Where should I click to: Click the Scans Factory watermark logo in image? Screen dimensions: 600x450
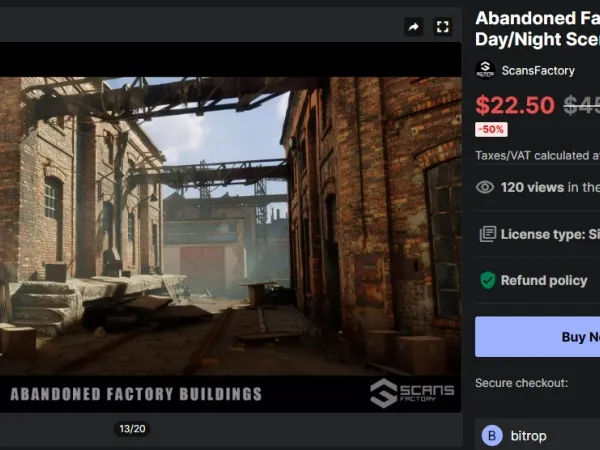point(412,393)
